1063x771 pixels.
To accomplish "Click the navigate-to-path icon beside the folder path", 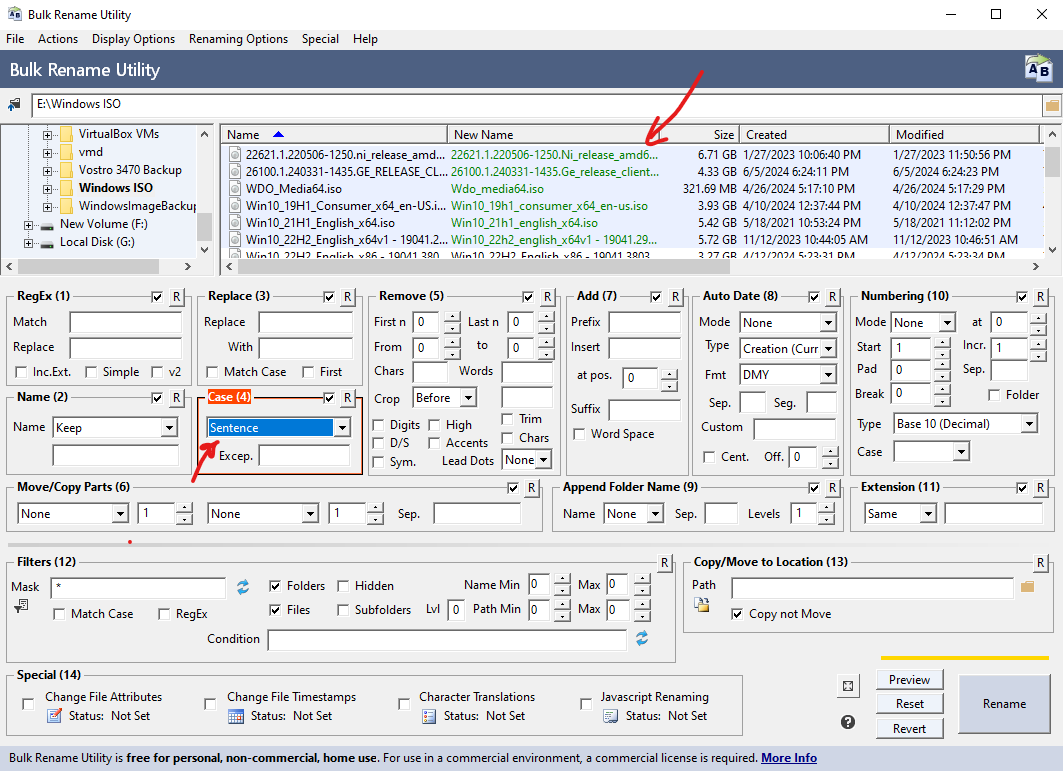I will tap(14, 104).
